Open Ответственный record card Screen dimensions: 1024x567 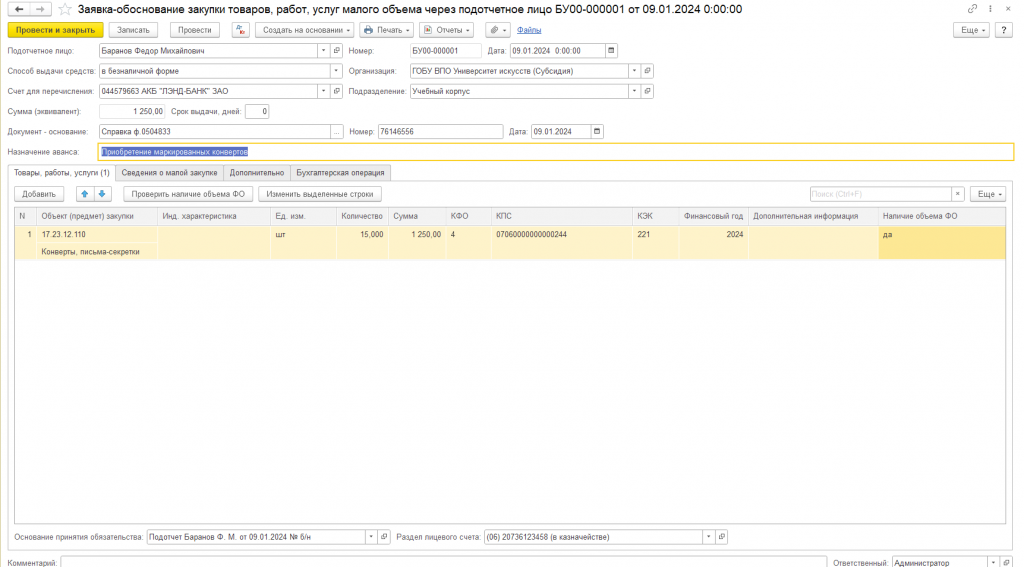pos(1006,562)
